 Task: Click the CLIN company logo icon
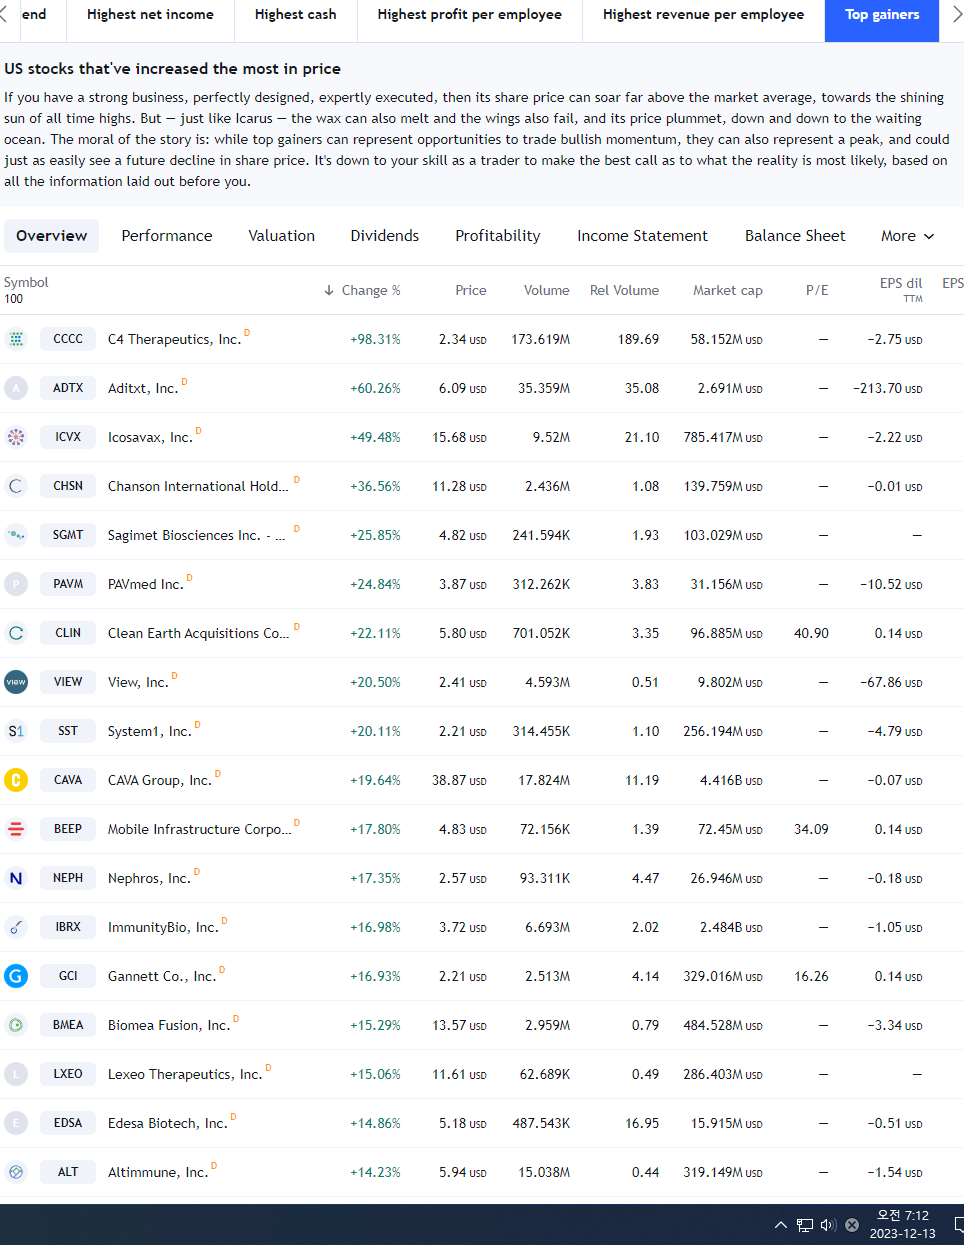[x=16, y=633]
